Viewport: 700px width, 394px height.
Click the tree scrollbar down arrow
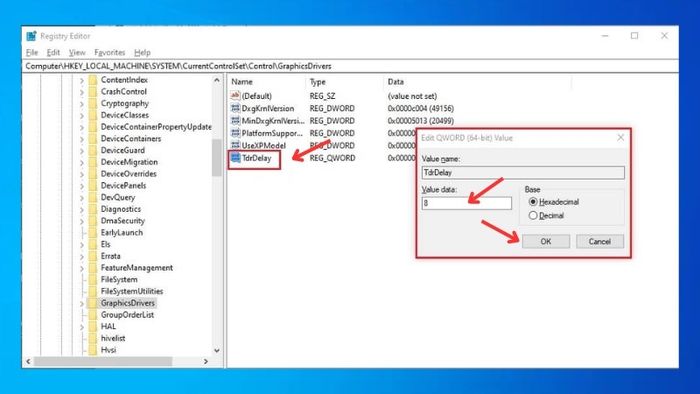tap(217, 350)
